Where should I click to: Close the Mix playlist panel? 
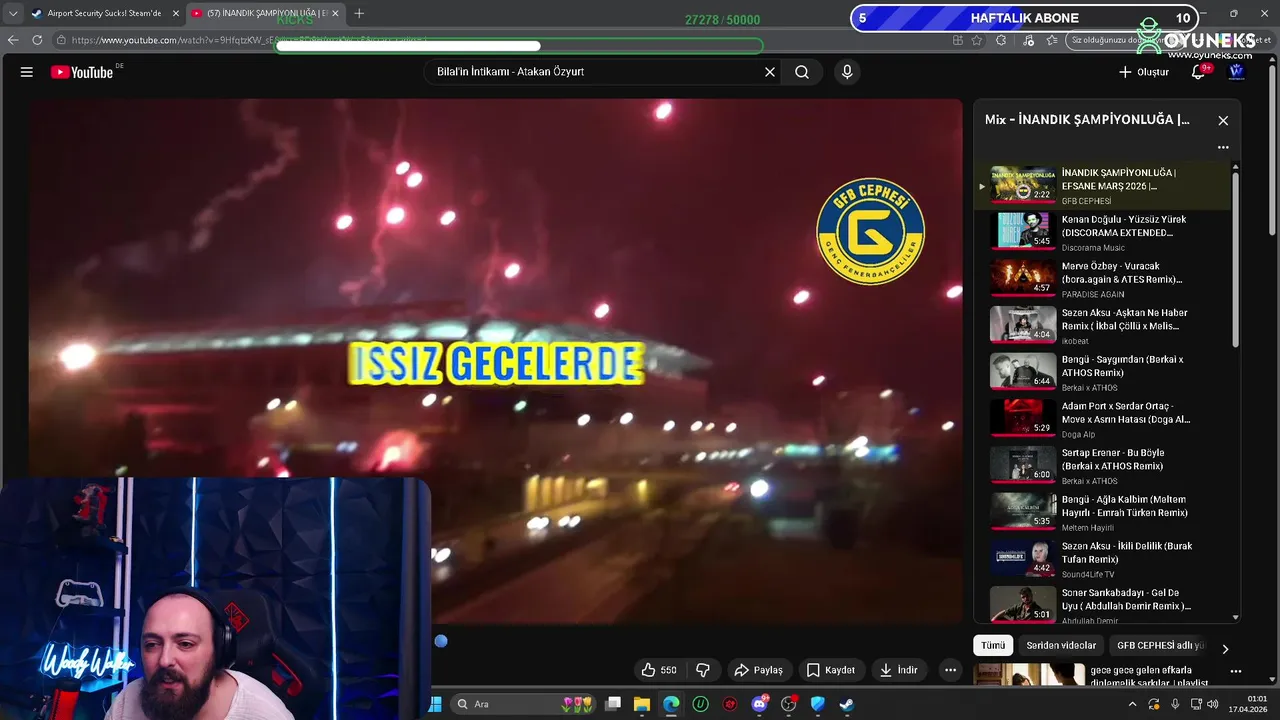[1223, 120]
